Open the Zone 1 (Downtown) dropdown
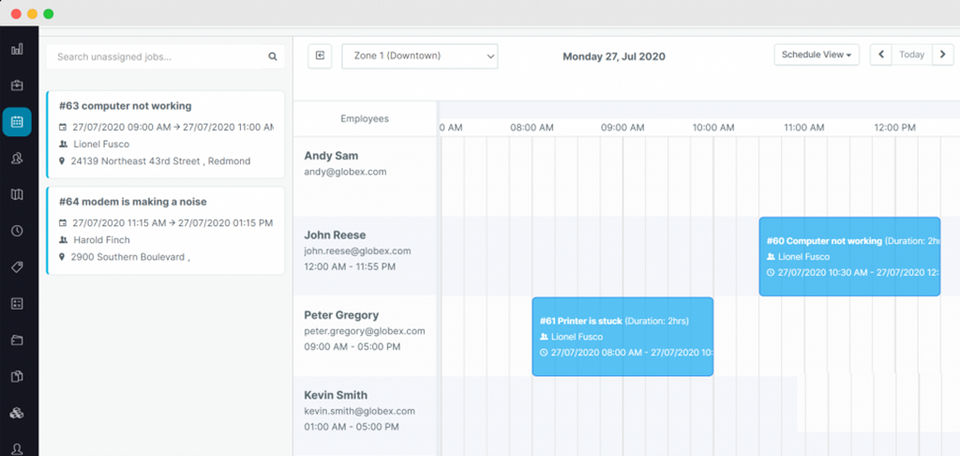The image size is (960, 456). [x=419, y=56]
